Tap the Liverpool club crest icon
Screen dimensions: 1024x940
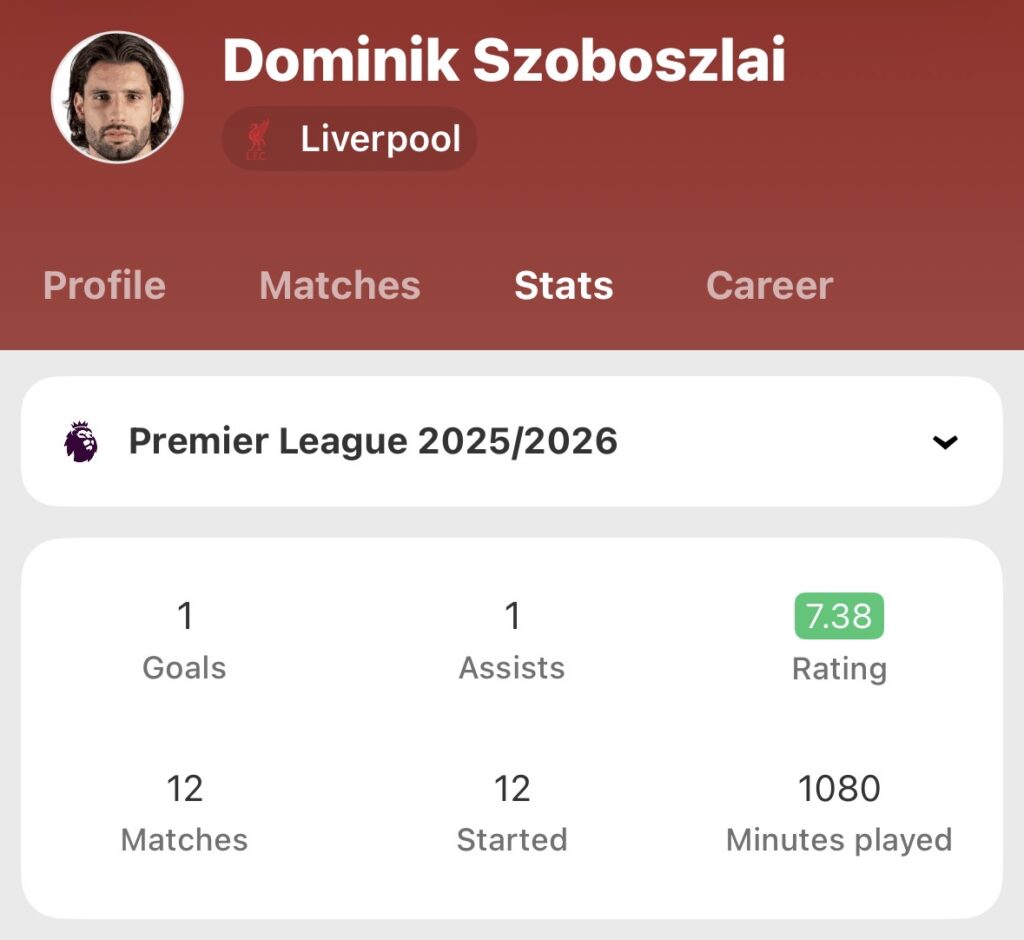click(257, 139)
